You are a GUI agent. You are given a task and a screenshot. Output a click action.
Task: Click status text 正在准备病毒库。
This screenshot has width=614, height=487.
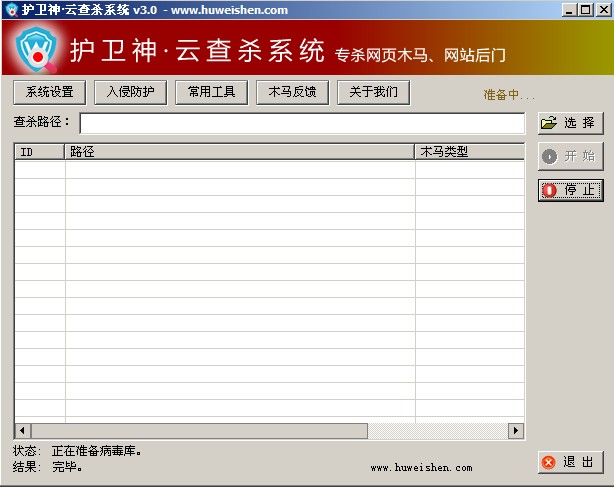97,451
